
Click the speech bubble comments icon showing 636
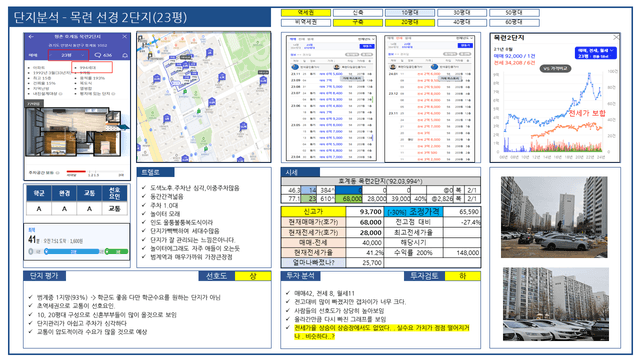[x=98, y=55]
